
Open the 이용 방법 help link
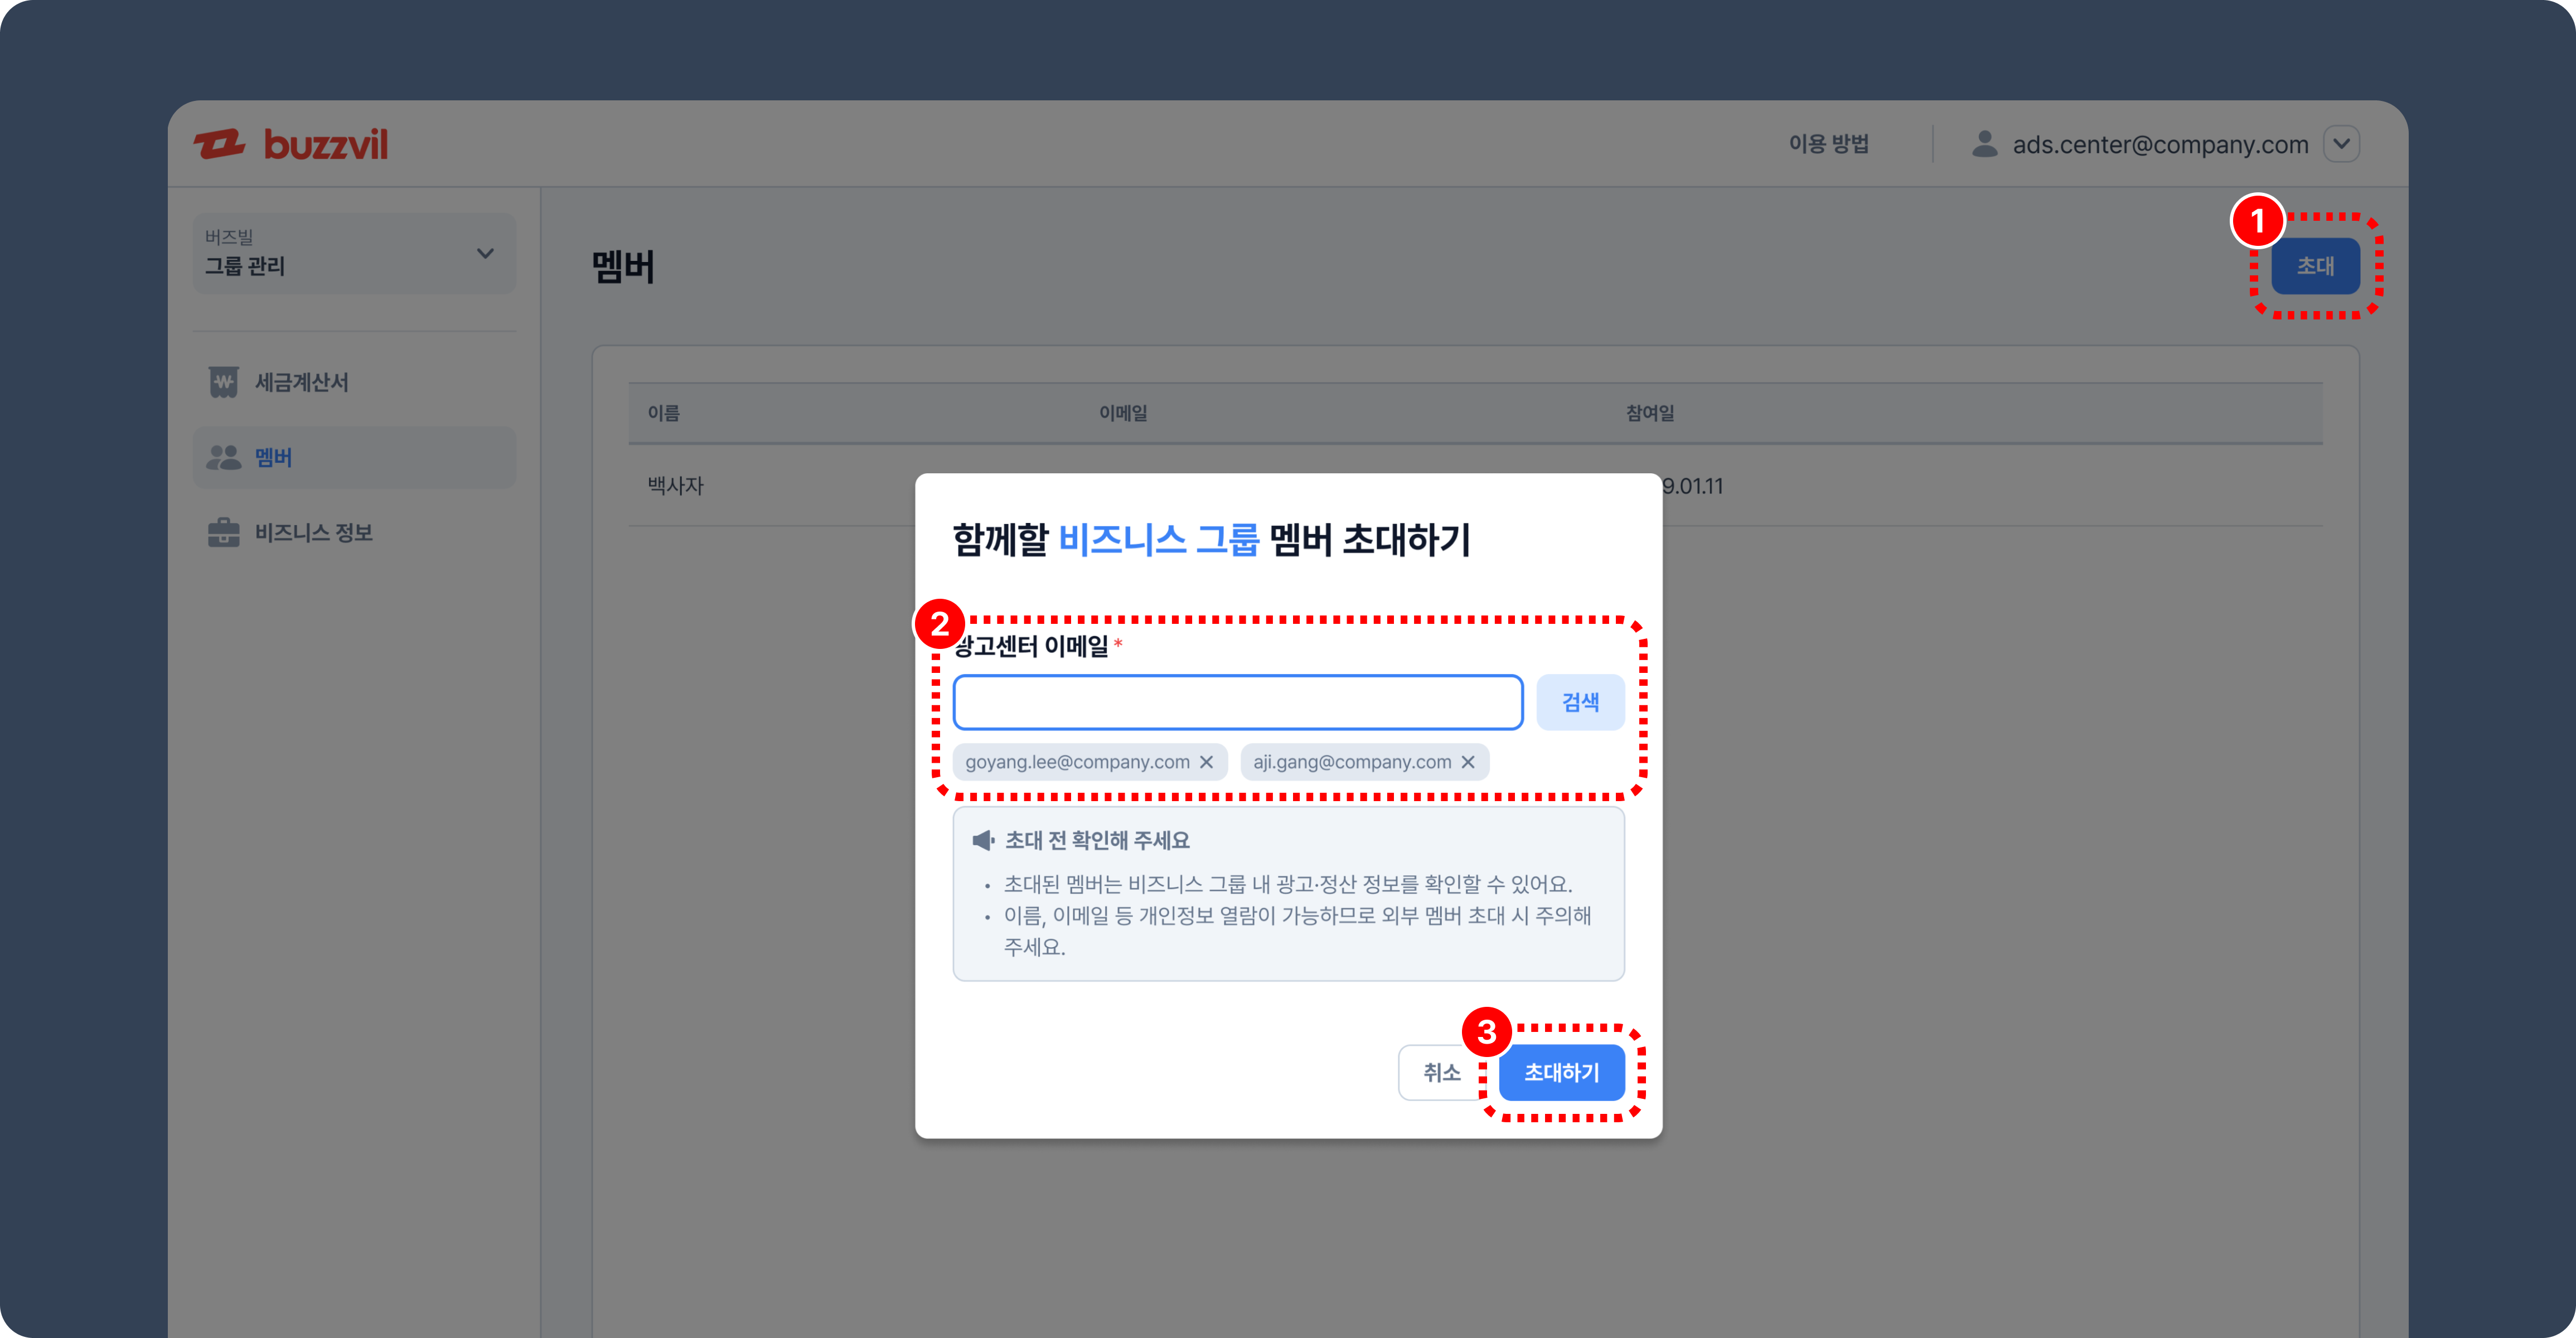point(1828,144)
